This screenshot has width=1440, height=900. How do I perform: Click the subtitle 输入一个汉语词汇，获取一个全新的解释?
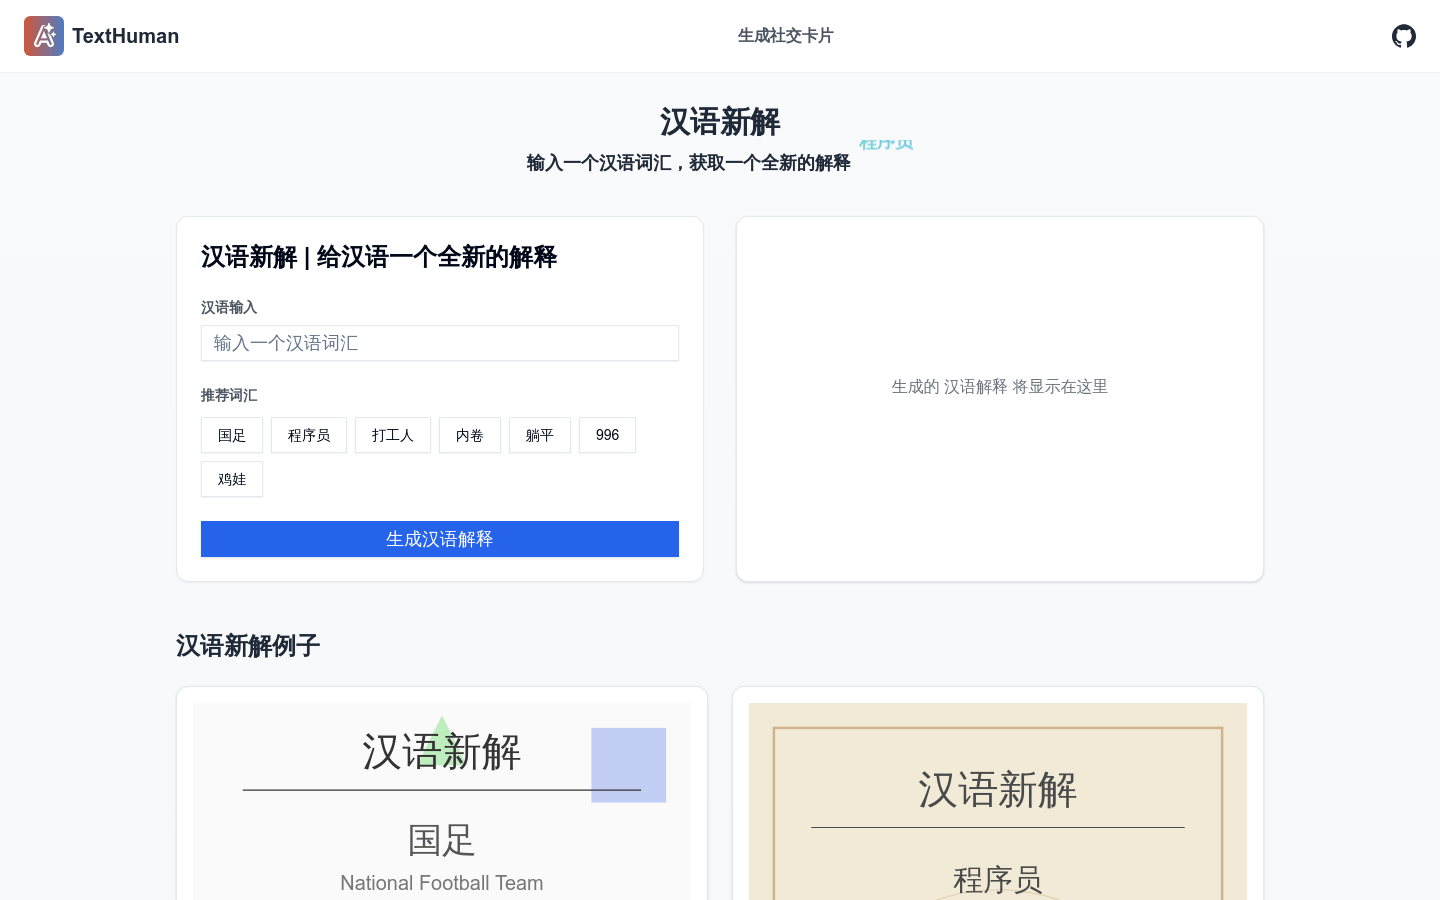(x=688, y=163)
